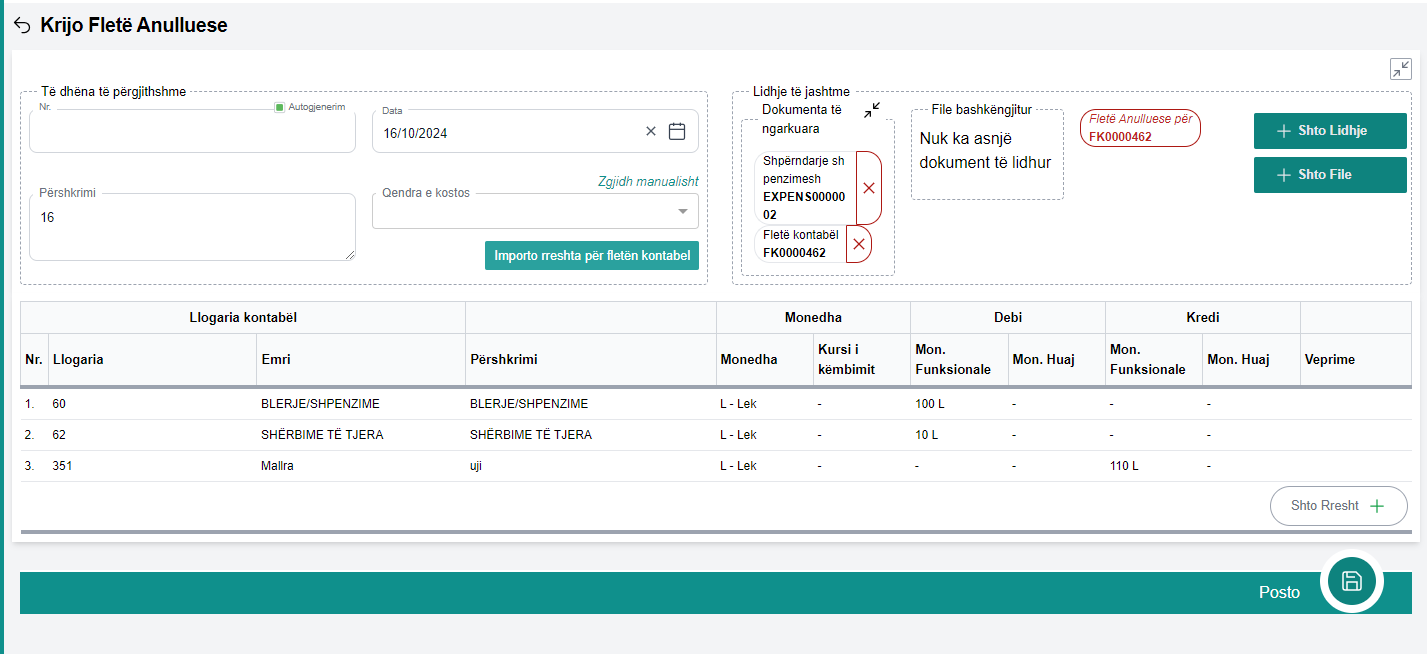Screen dimensions: 1427x654
Task: Remove the FK0000462 Fletë kontabël link
Action: (x=858, y=244)
